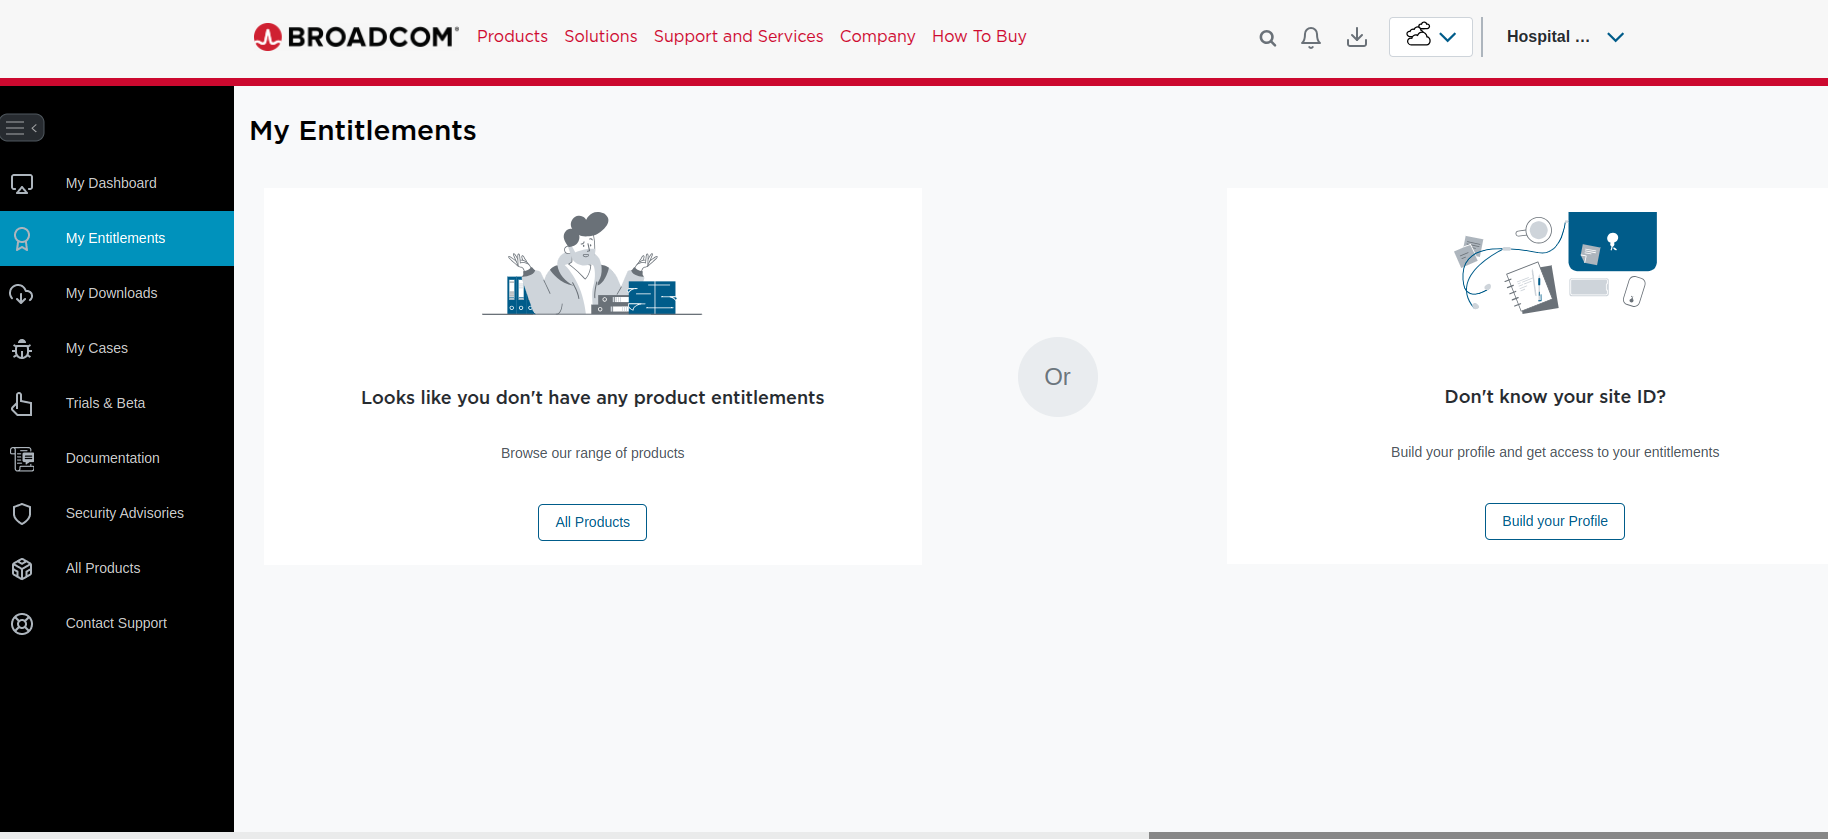1828x839 pixels.
Task: Click the My Entitlements page heading
Action: point(363,131)
